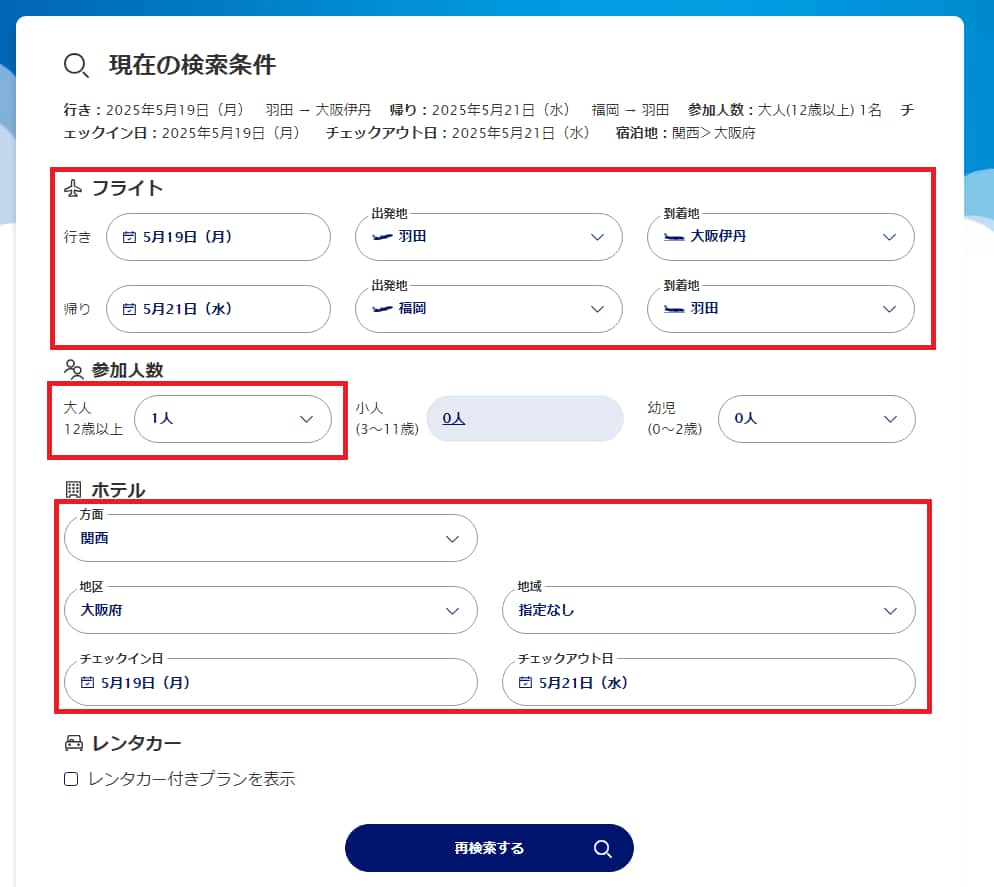Click the レンタカー付きプランを表示 label text
Viewport: 994px width, 887px height.
click(191, 779)
